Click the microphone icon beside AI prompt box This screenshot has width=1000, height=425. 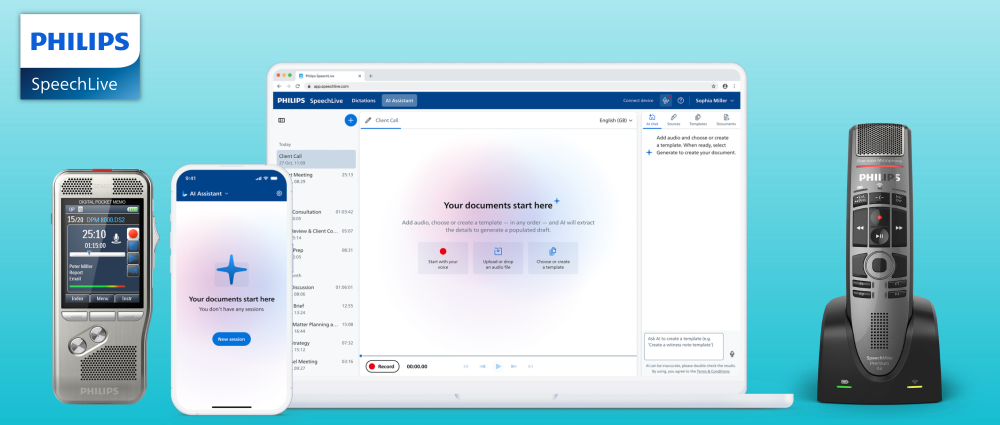click(x=732, y=354)
